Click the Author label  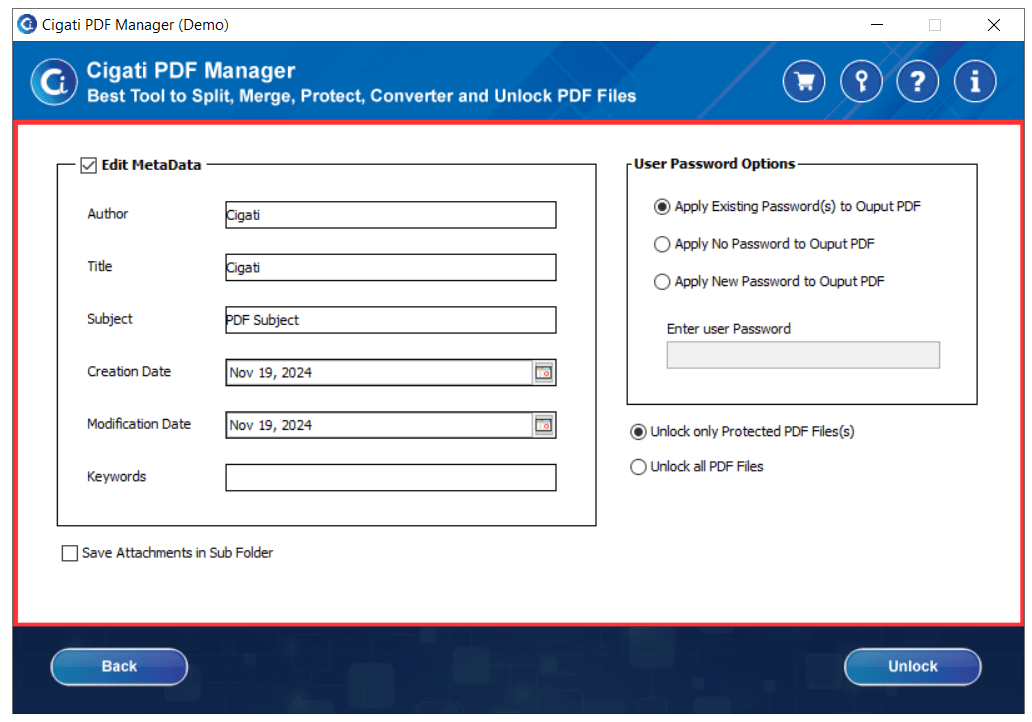[x=108, y=214]
